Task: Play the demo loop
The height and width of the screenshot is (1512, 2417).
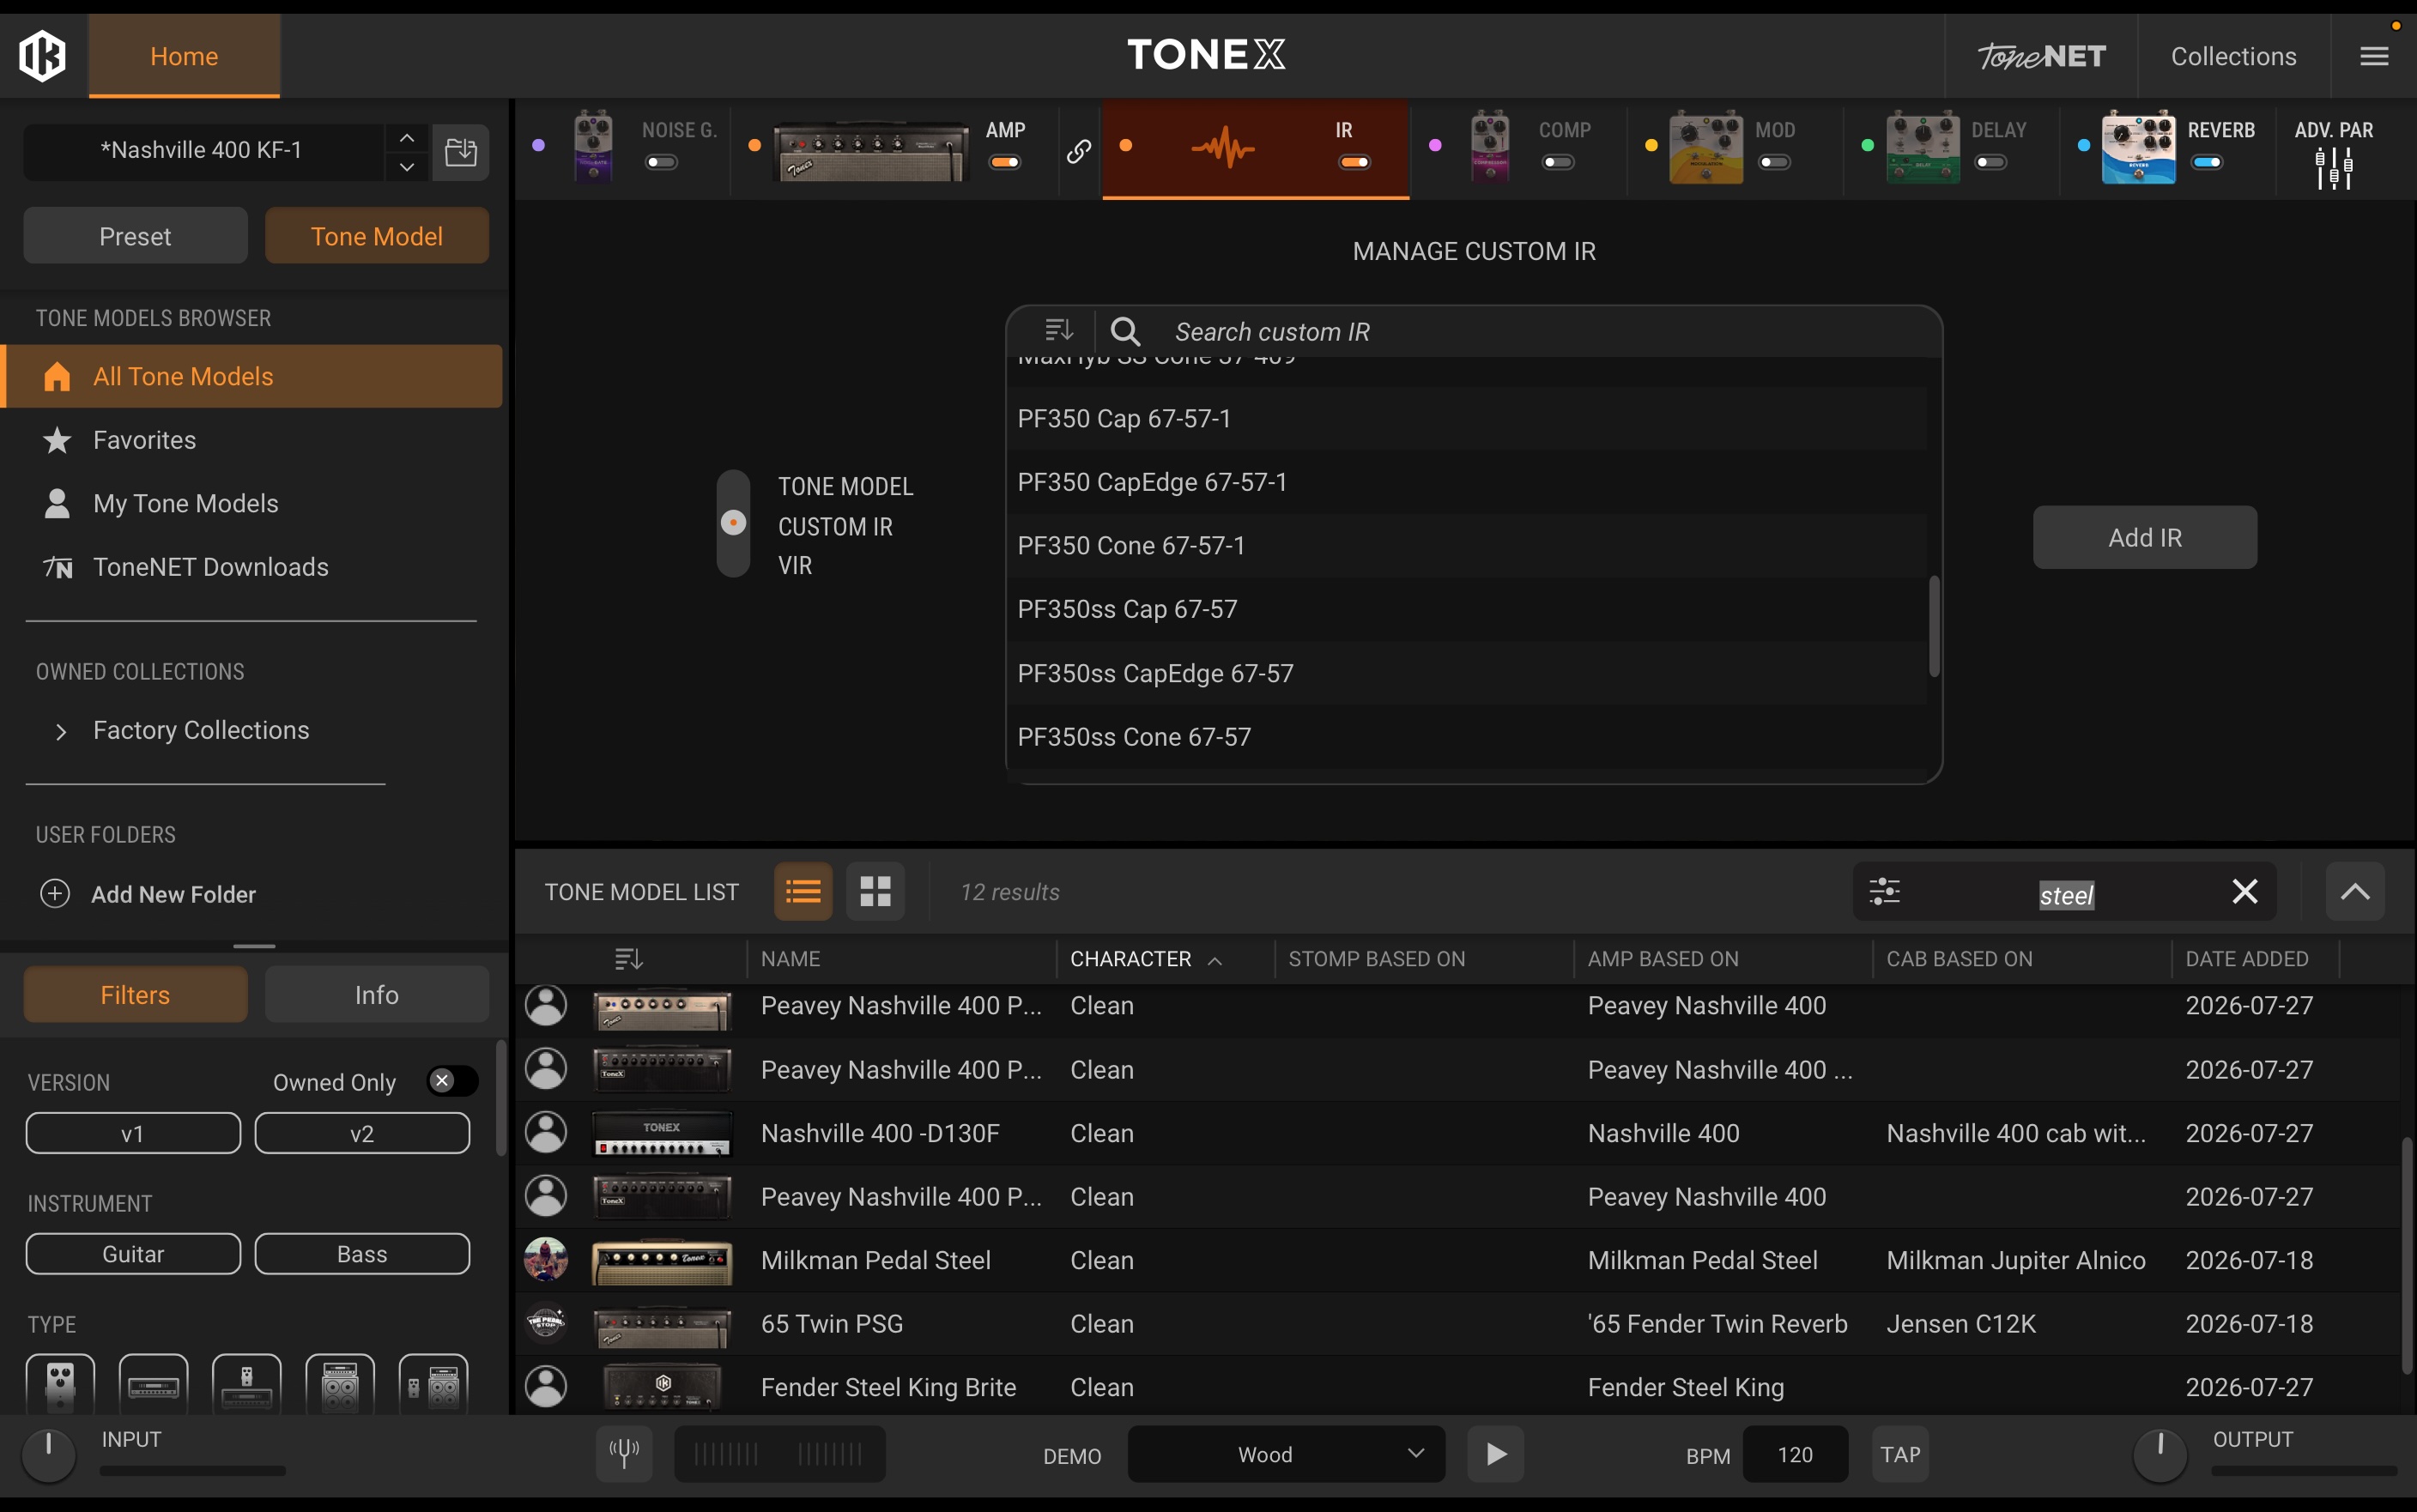Action: coord(1496,1454)
